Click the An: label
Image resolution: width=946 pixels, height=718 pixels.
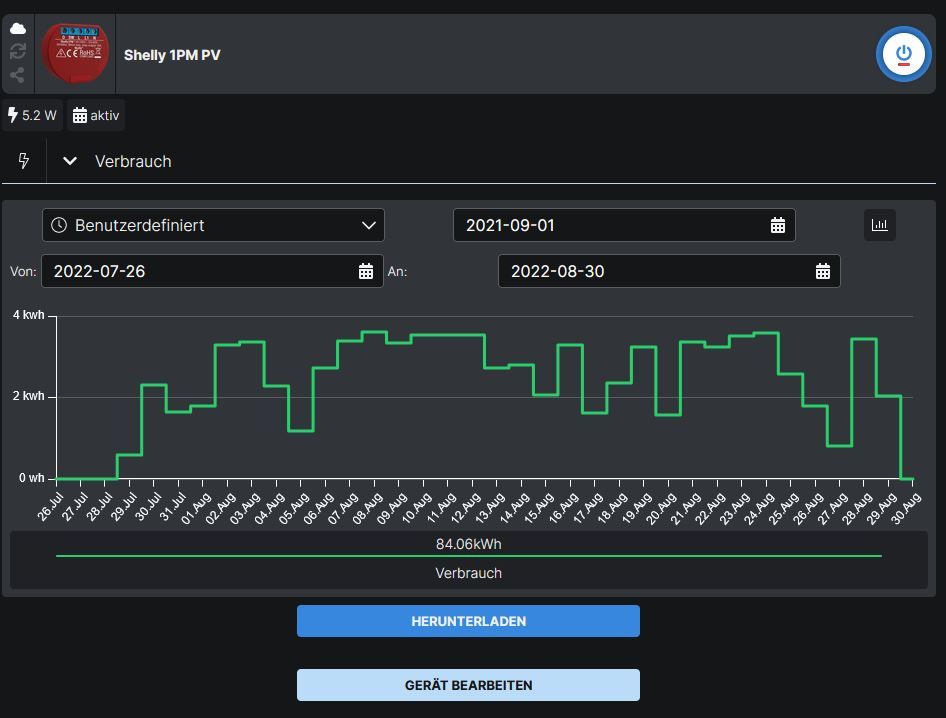(397, 272)
